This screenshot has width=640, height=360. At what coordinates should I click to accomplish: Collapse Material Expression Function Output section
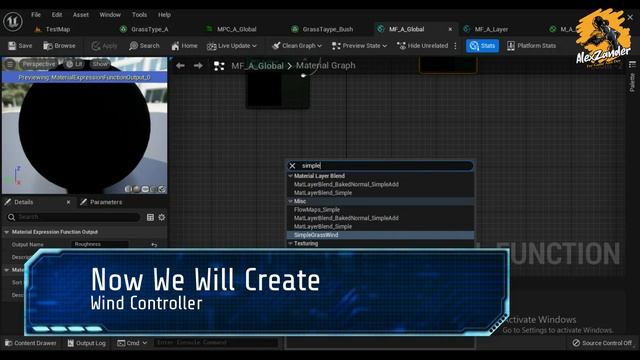point(7,232)
